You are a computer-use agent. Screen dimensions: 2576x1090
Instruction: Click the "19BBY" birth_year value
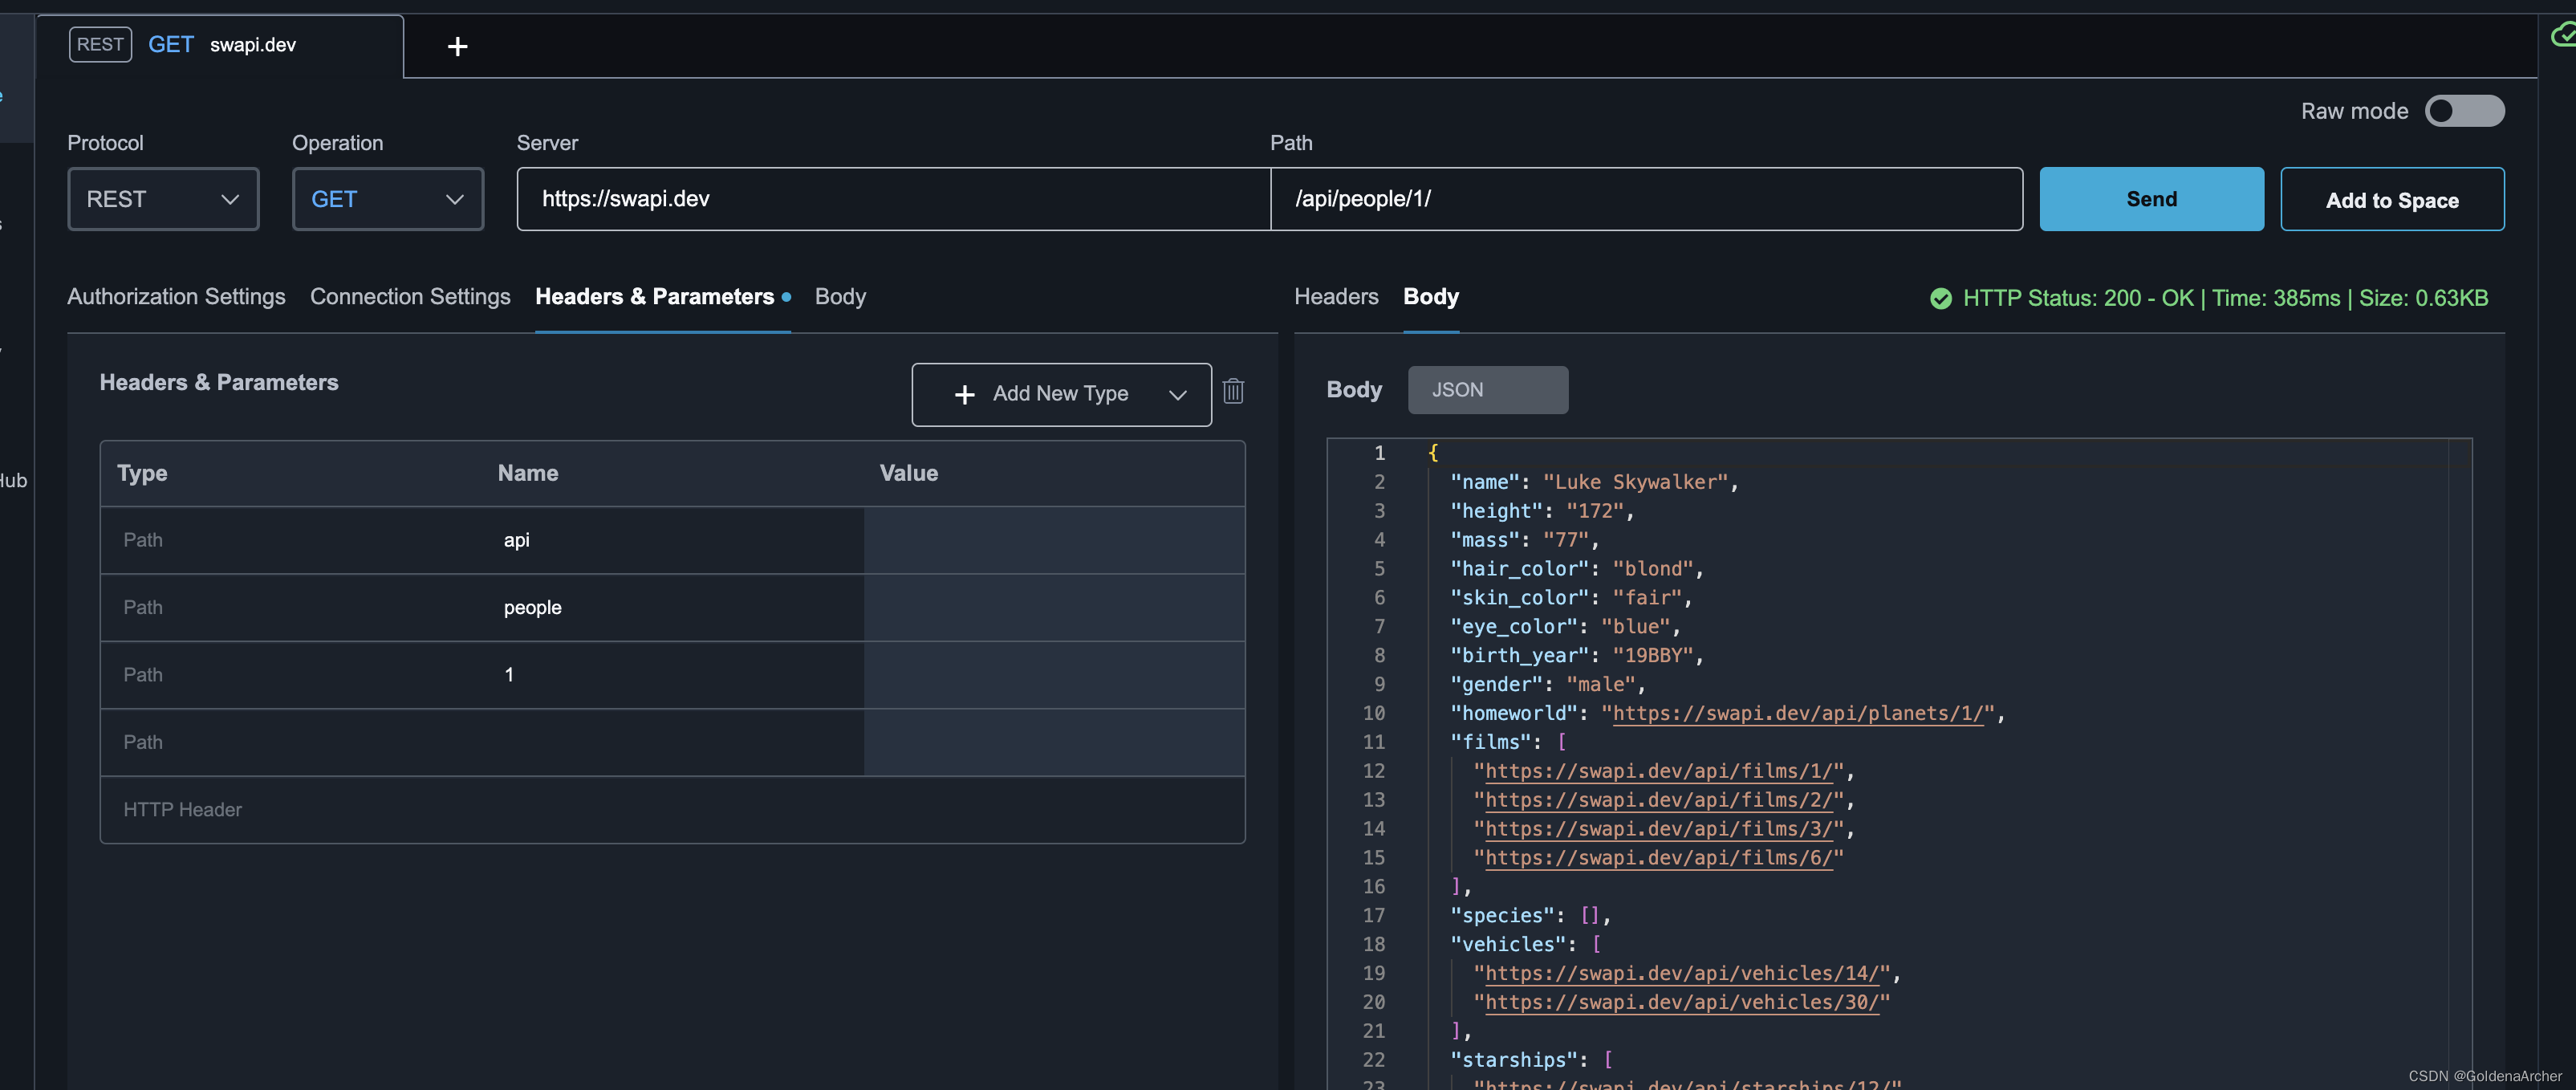pyautogui.click(x=1653, y=655)
